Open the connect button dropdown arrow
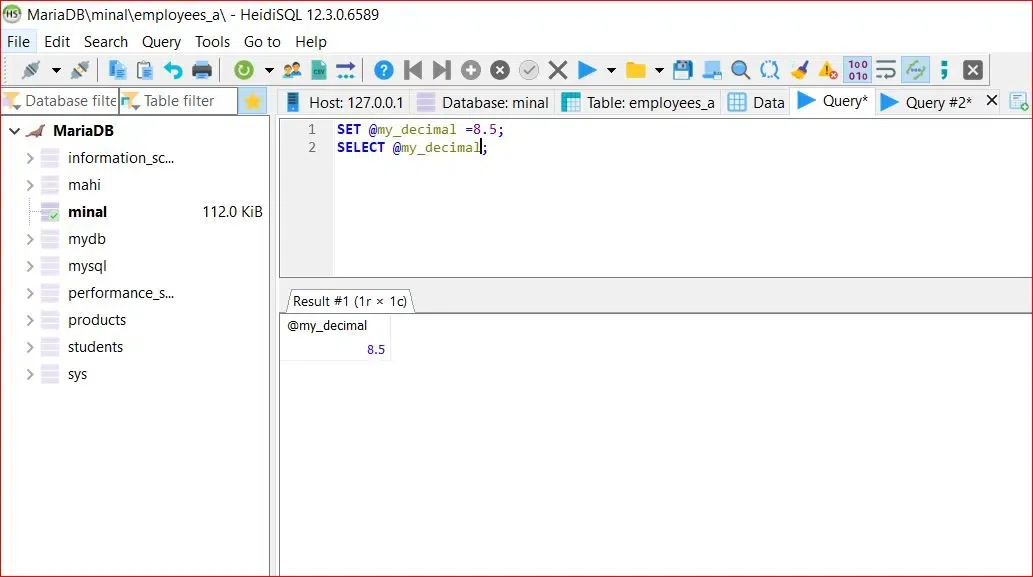Image resolution: width=1033 pixels, height=577 pixels. tap(56, 70)
